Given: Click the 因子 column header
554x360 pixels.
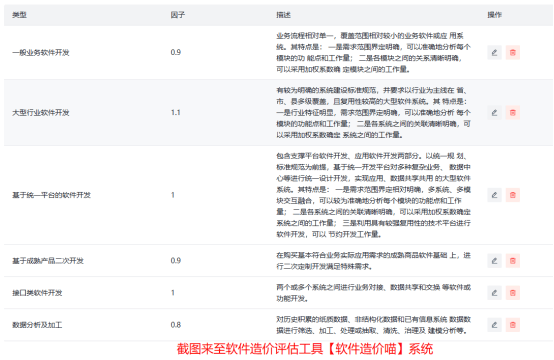Looking at the screenshot, I should [x=178, y=15].
